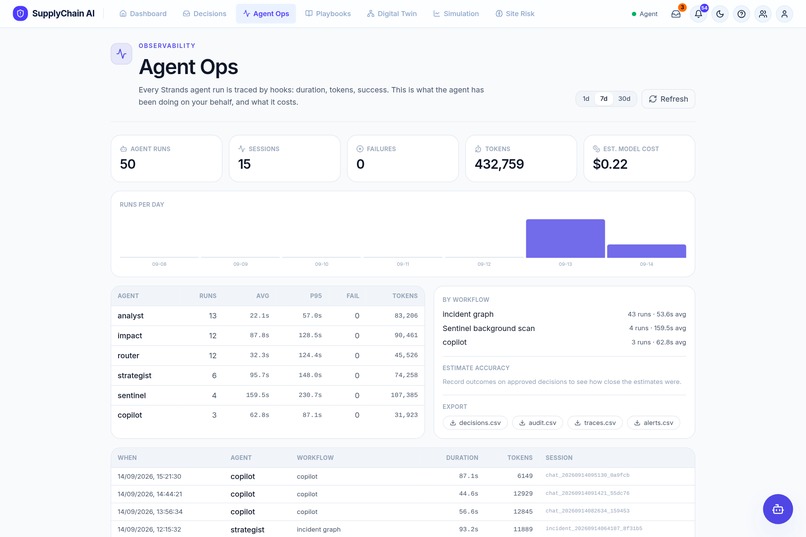Open the inbox icon with orange badge
806x537 pixels.
point(676,14)
